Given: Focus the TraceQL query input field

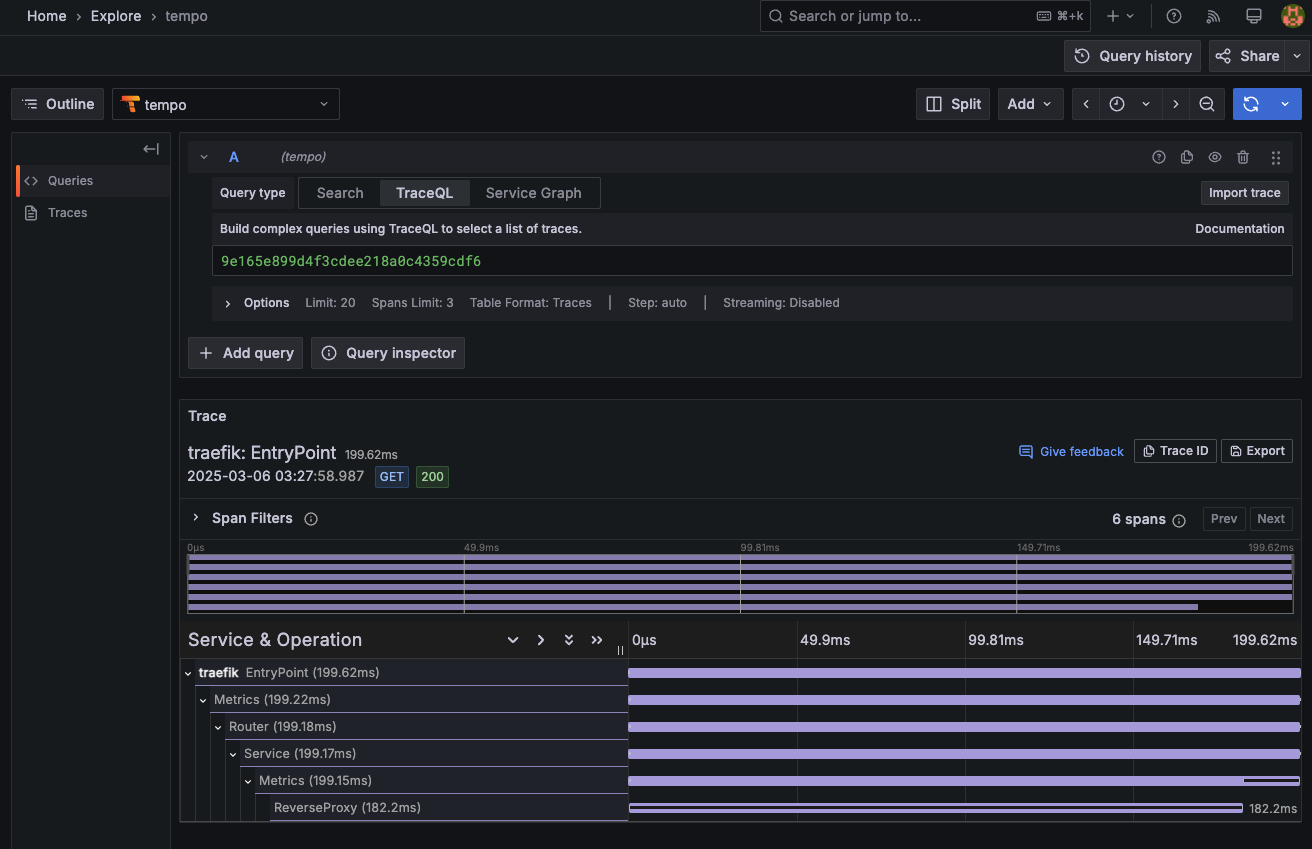Looking at the screenshot, I should 752,261.
